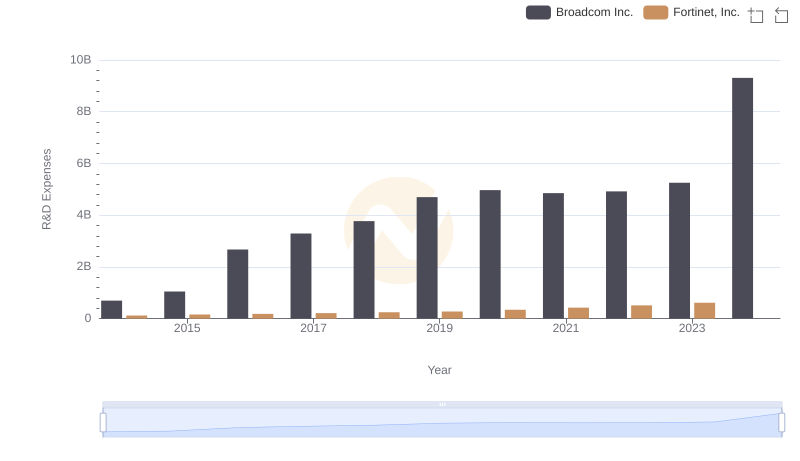The image size is (800, 461).
Task: Click the Broadcom bar for 2022
Action: pyautogui.click(x=616, y=255)
